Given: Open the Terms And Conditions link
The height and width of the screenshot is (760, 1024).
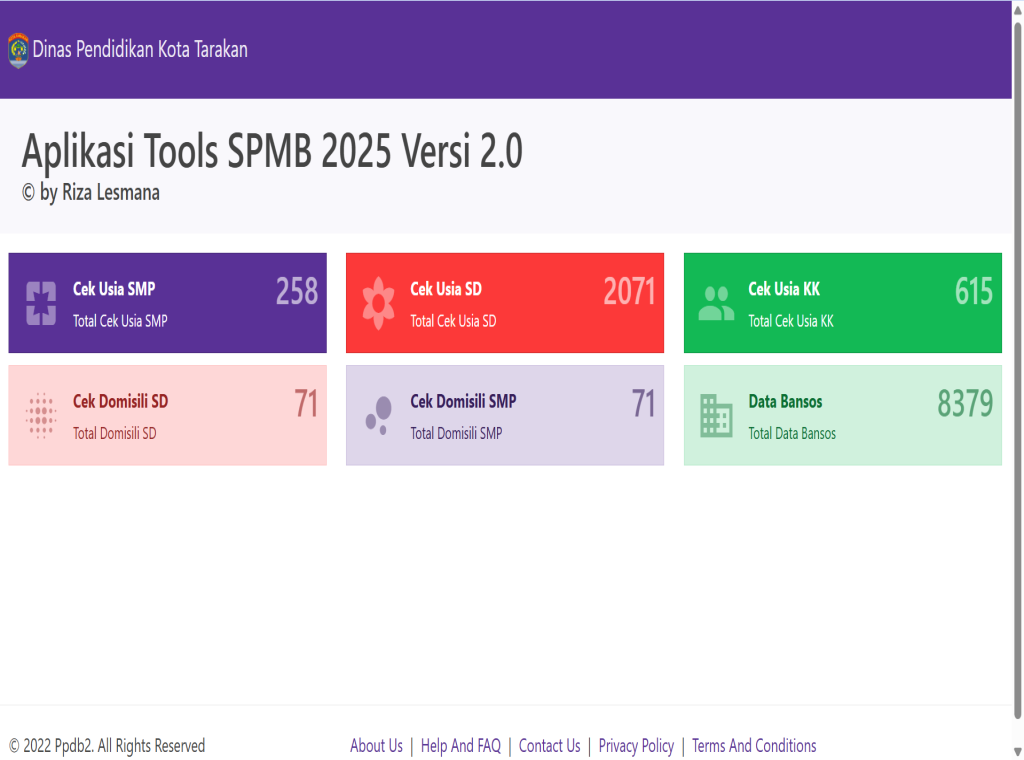Looking at the screenshot, I should tap(754, 746).
